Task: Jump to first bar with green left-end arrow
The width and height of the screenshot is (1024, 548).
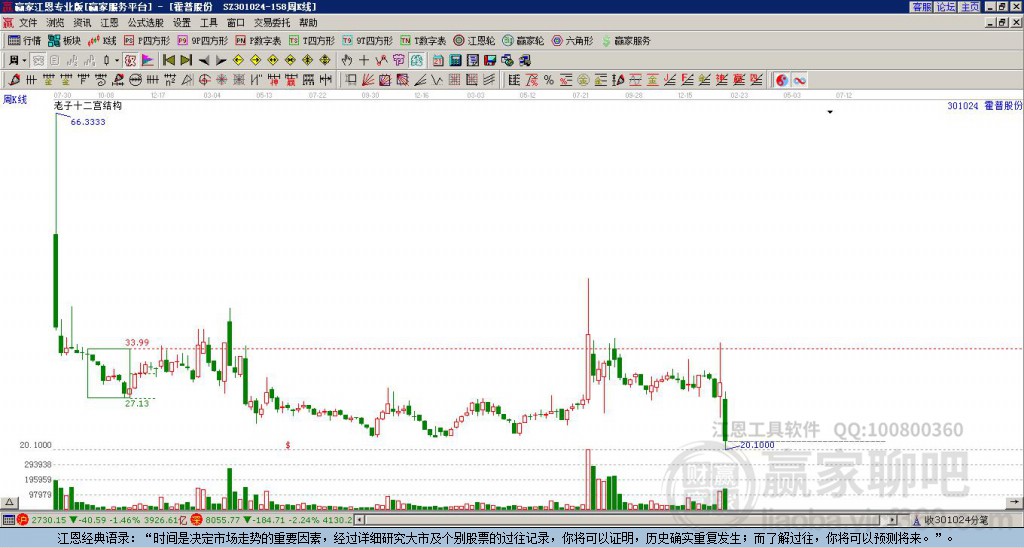Action: point(168,60)
